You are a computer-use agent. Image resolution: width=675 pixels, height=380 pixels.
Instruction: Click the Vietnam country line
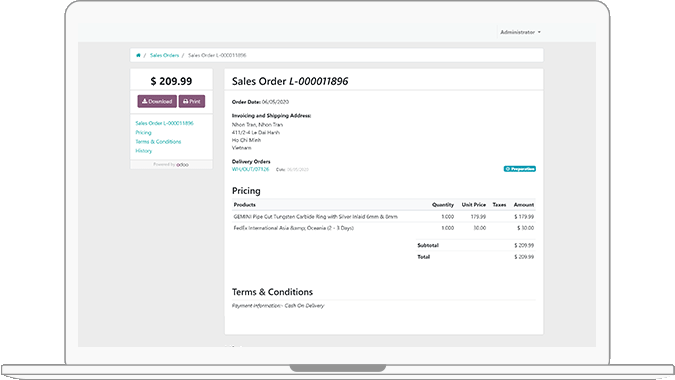[x=242, y=148]
